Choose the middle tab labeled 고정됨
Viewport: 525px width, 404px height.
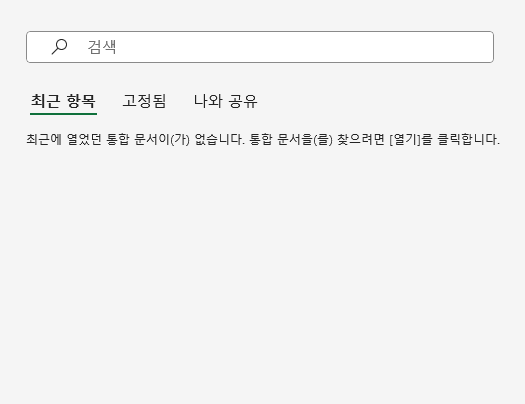144,101
